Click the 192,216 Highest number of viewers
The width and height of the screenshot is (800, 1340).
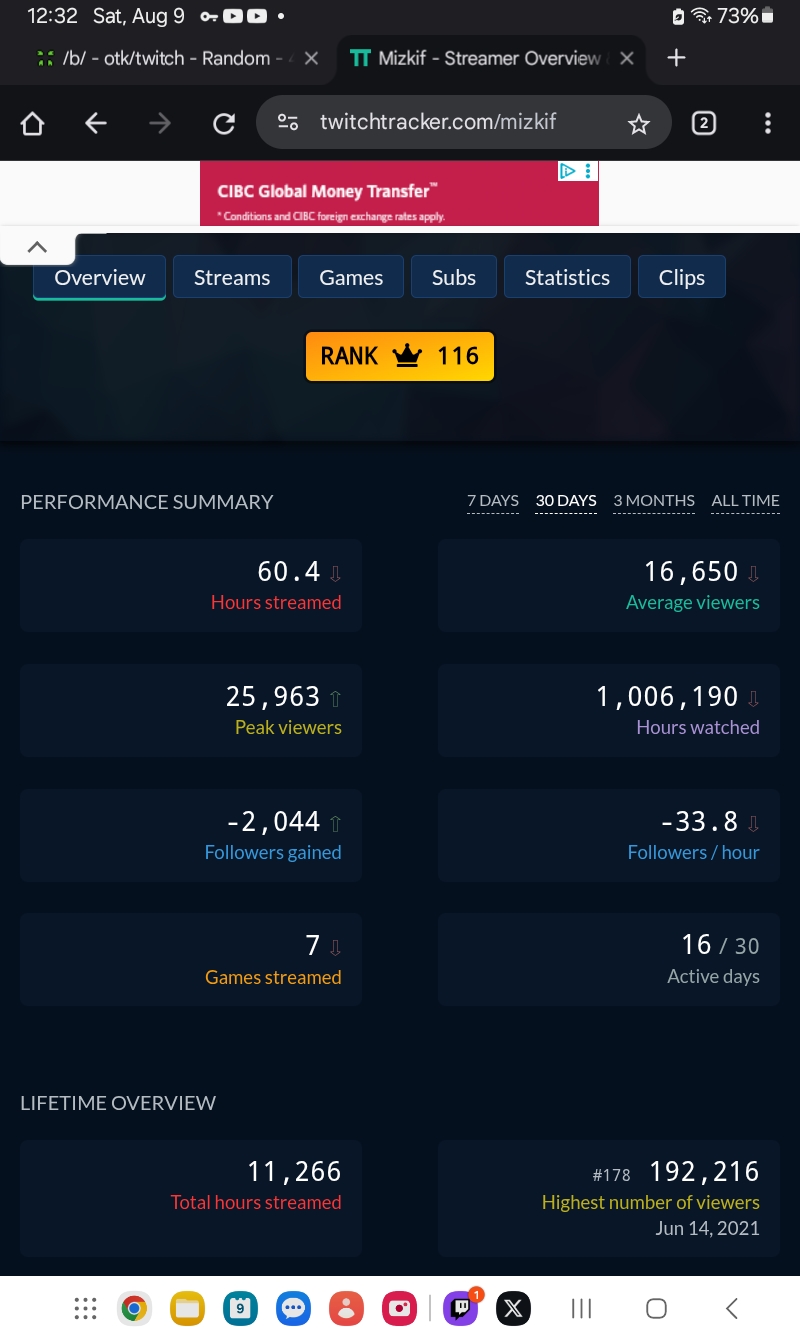click(x=705, y=1171)
